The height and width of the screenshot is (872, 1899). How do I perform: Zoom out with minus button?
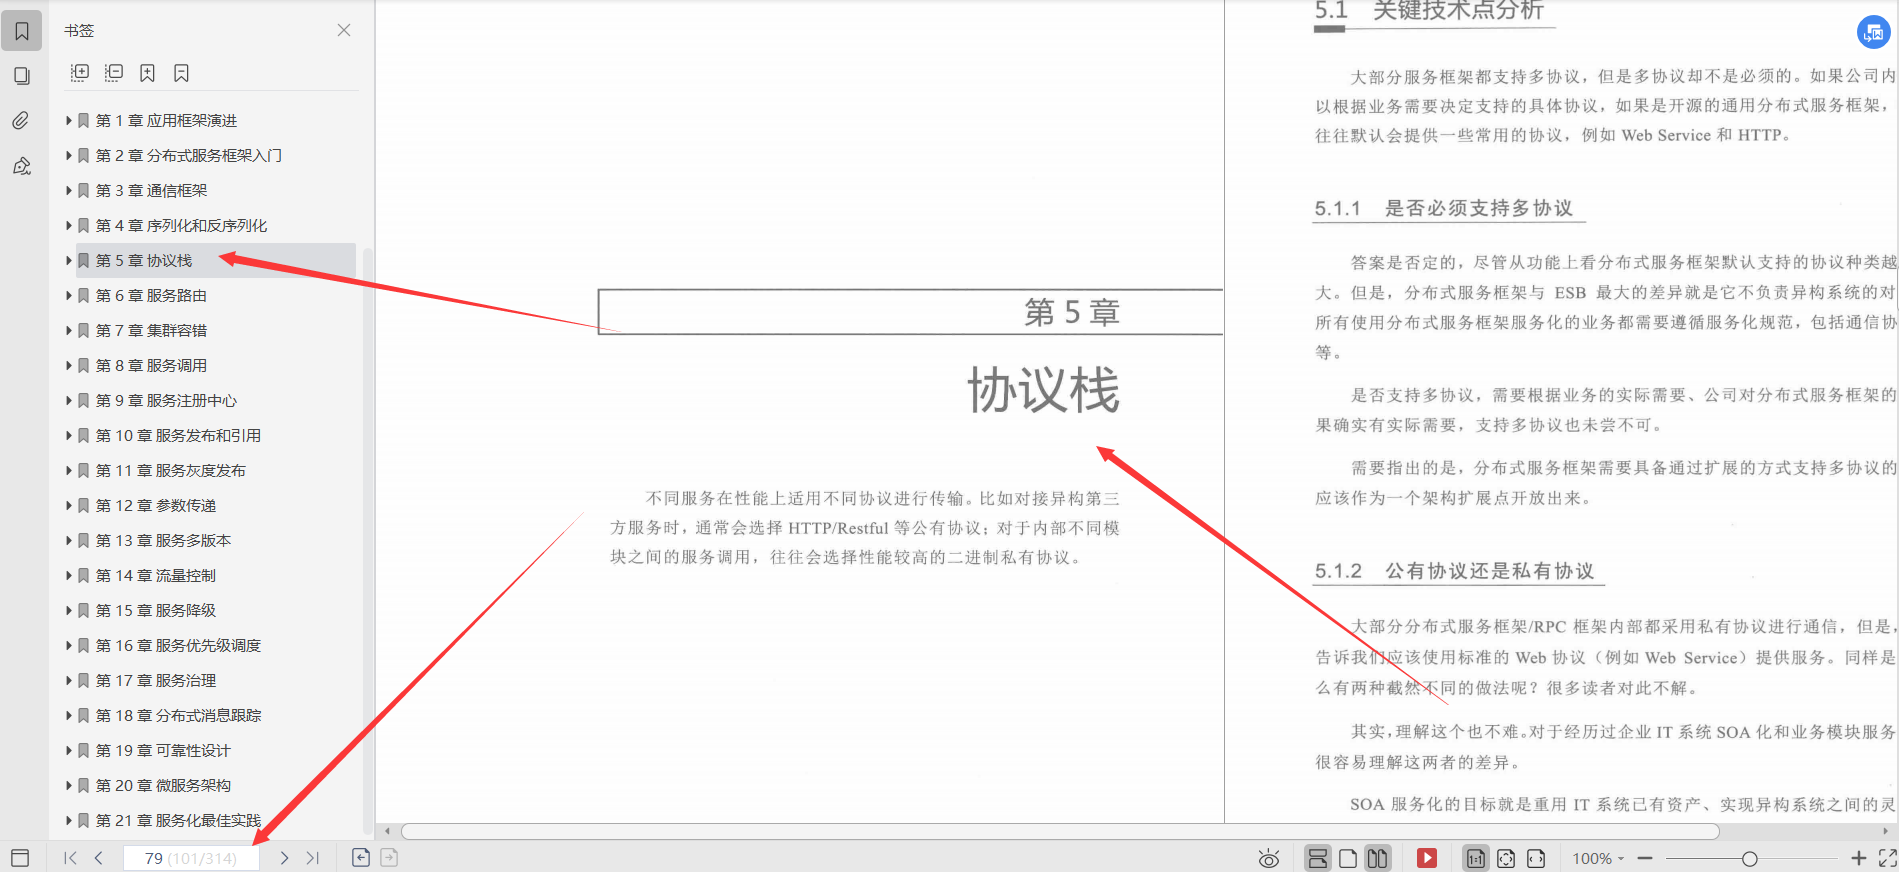tap(1645, 858)
